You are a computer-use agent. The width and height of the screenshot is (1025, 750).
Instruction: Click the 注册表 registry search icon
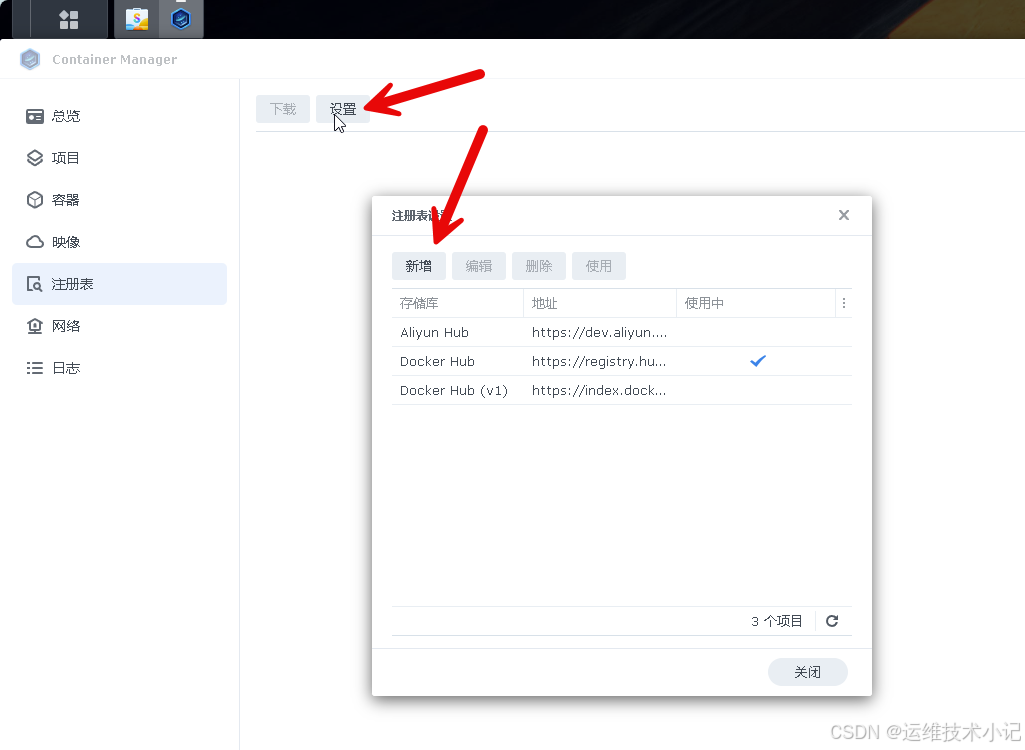35,284
